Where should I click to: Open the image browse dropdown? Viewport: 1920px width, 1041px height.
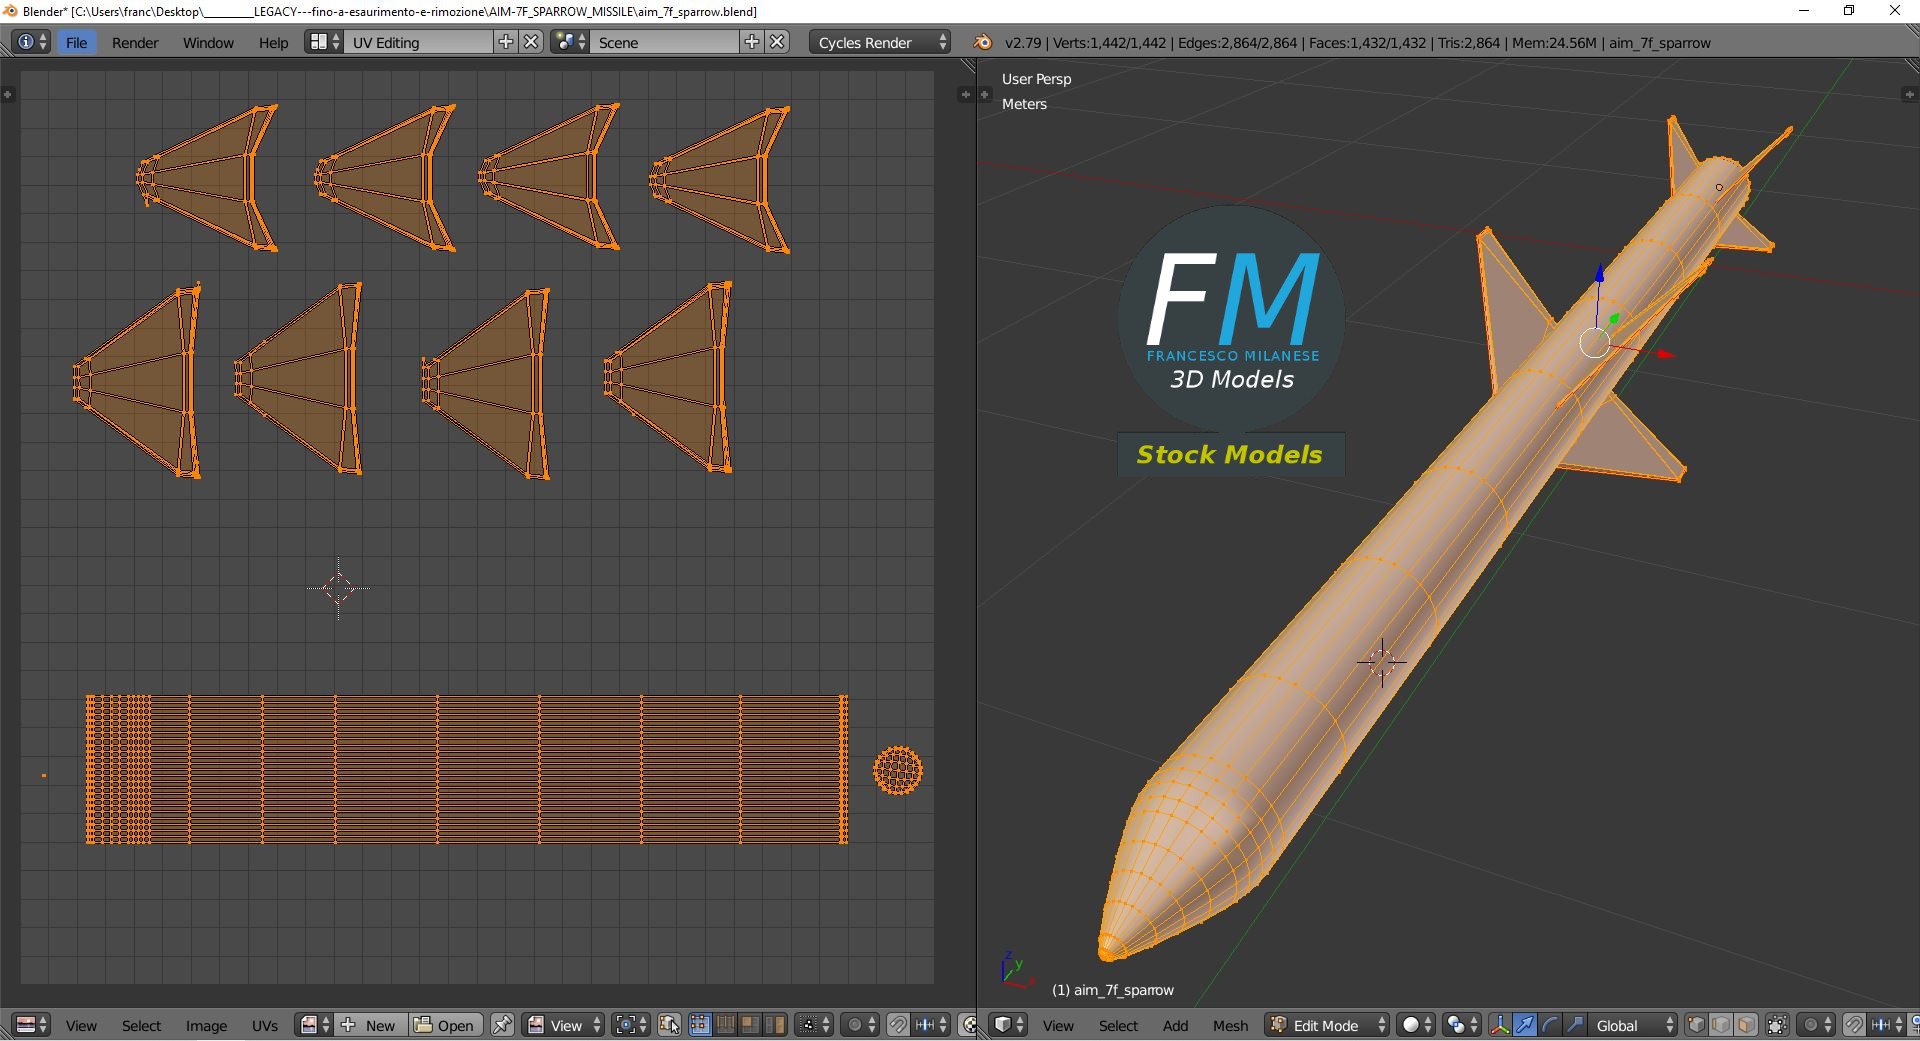(314, 1025)
